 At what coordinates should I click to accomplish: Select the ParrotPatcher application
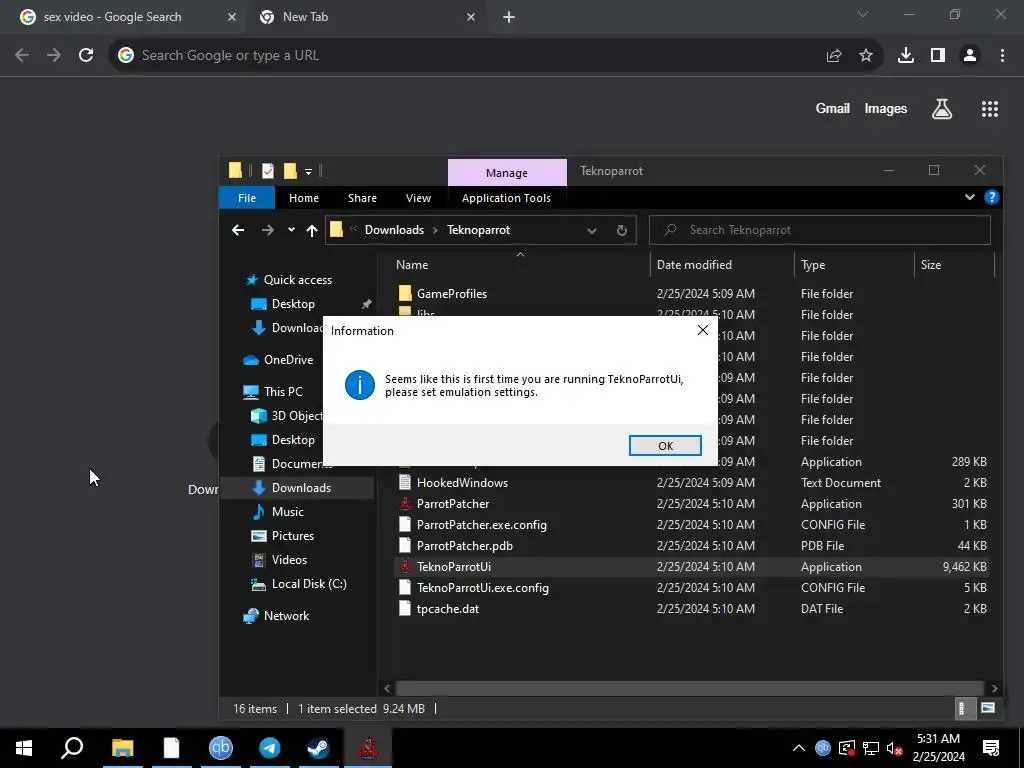point(453,504)
